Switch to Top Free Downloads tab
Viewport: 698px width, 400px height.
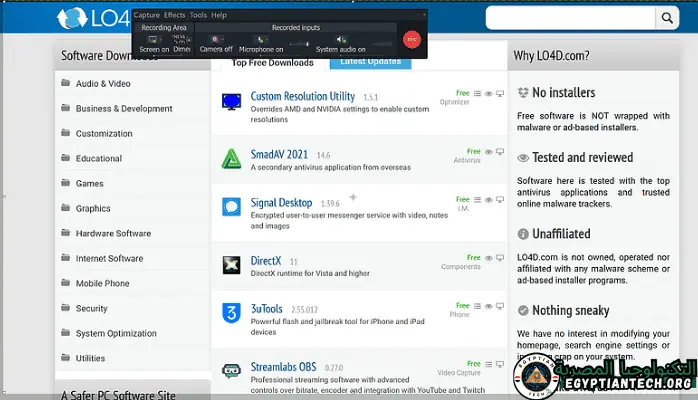(272, 63)
